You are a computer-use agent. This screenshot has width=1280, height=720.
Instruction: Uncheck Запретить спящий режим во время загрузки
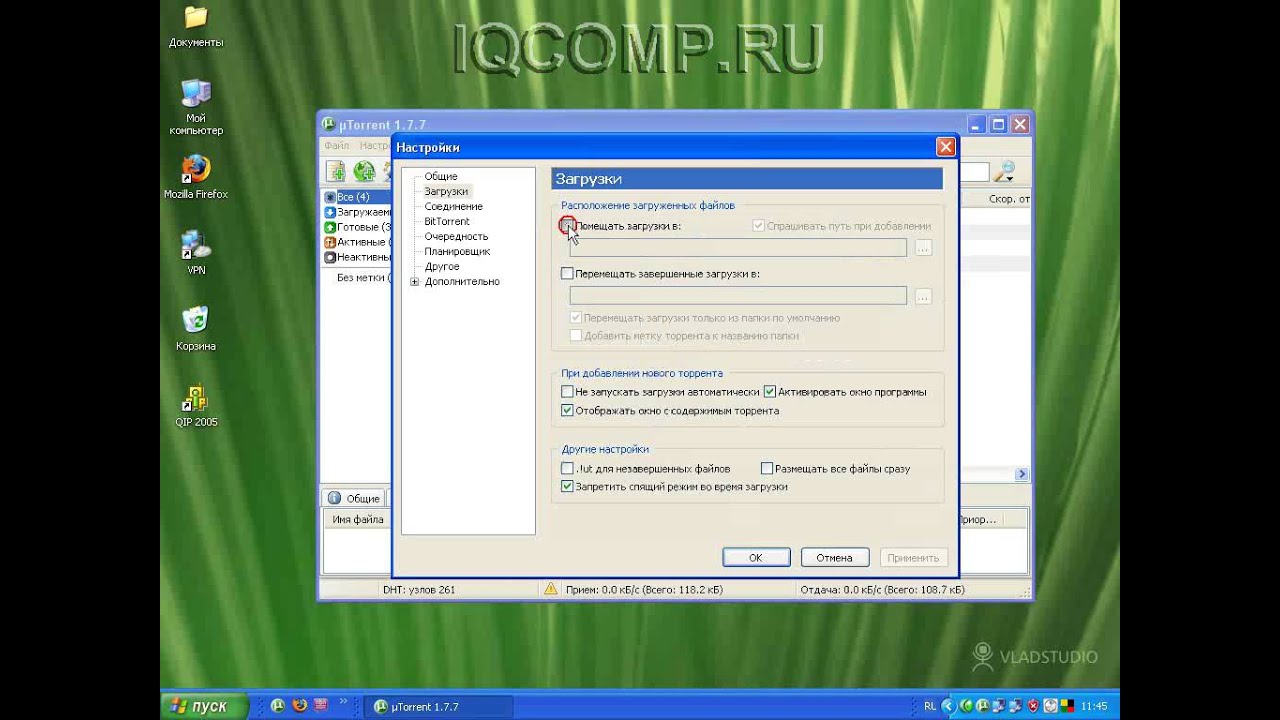[x=567, y=487]
